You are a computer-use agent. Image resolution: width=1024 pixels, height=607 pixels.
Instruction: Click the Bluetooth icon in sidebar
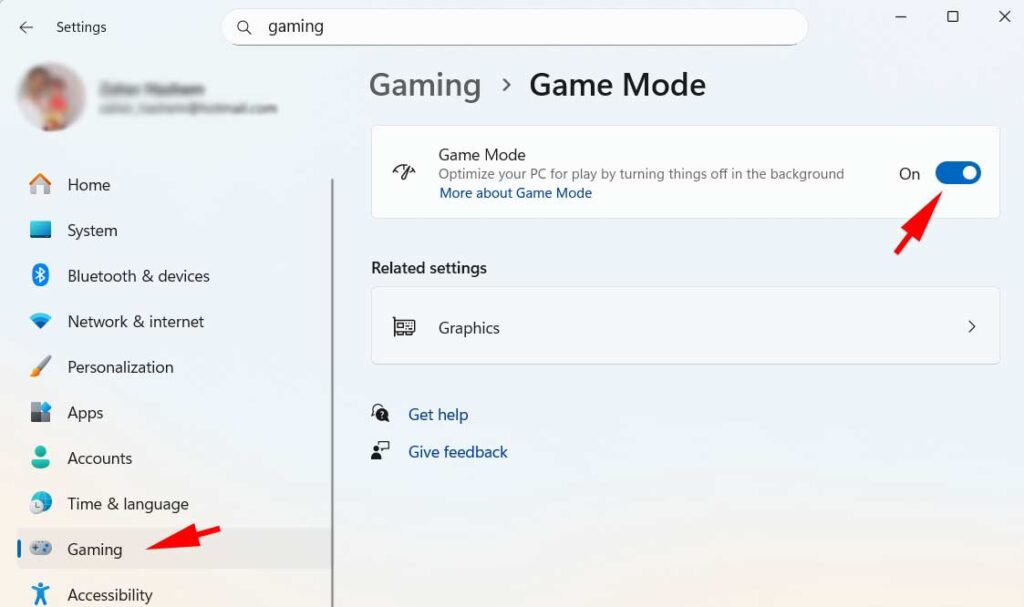[40, 276]
